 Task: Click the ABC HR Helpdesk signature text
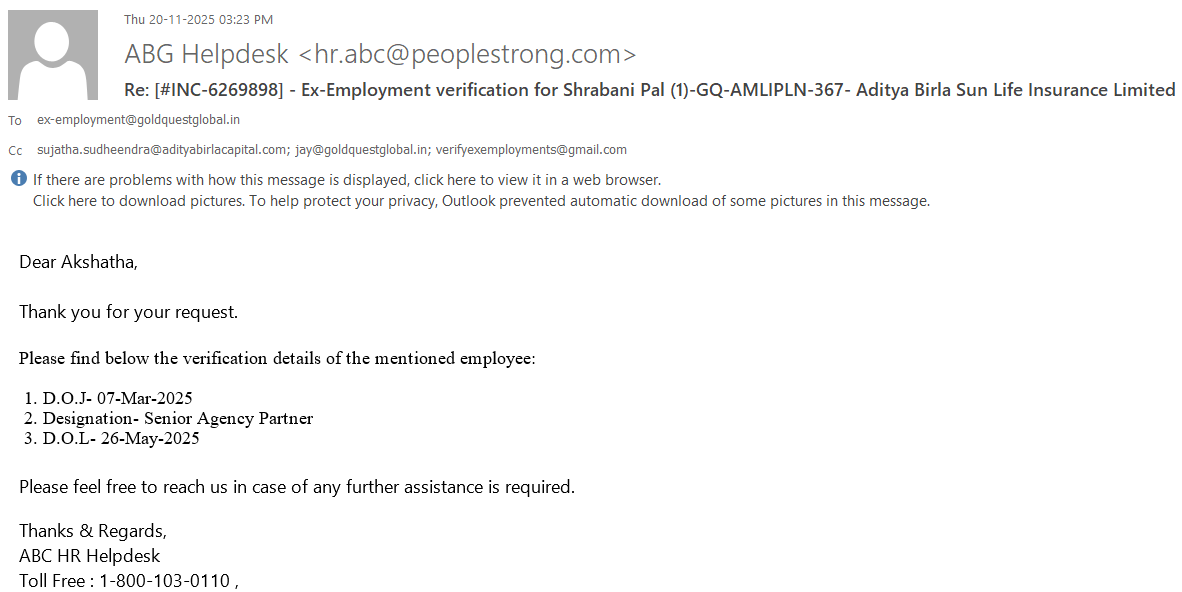click(89, 556)
